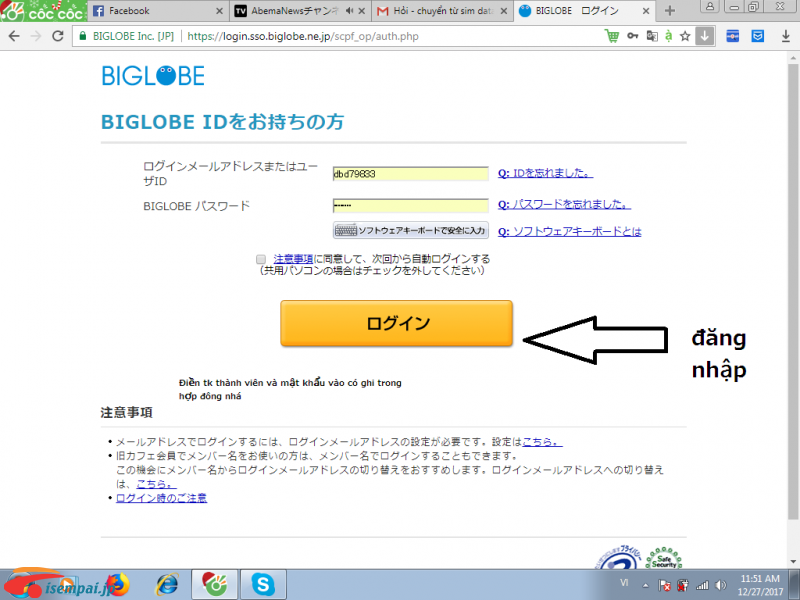Viewport: 800px width, 600px height.
Task: Tick the auto-login agreement checkbox
Action: coord(261,259)
